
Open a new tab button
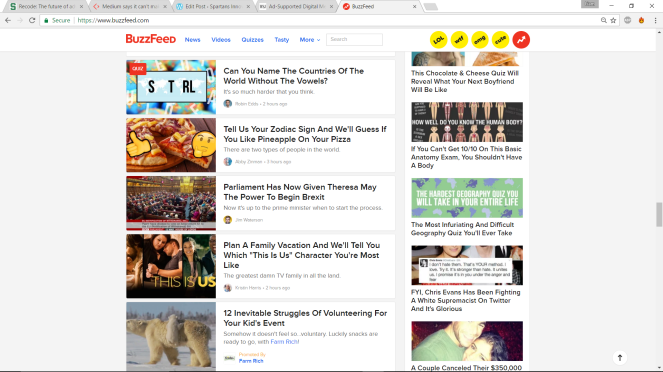coord(430,6)
